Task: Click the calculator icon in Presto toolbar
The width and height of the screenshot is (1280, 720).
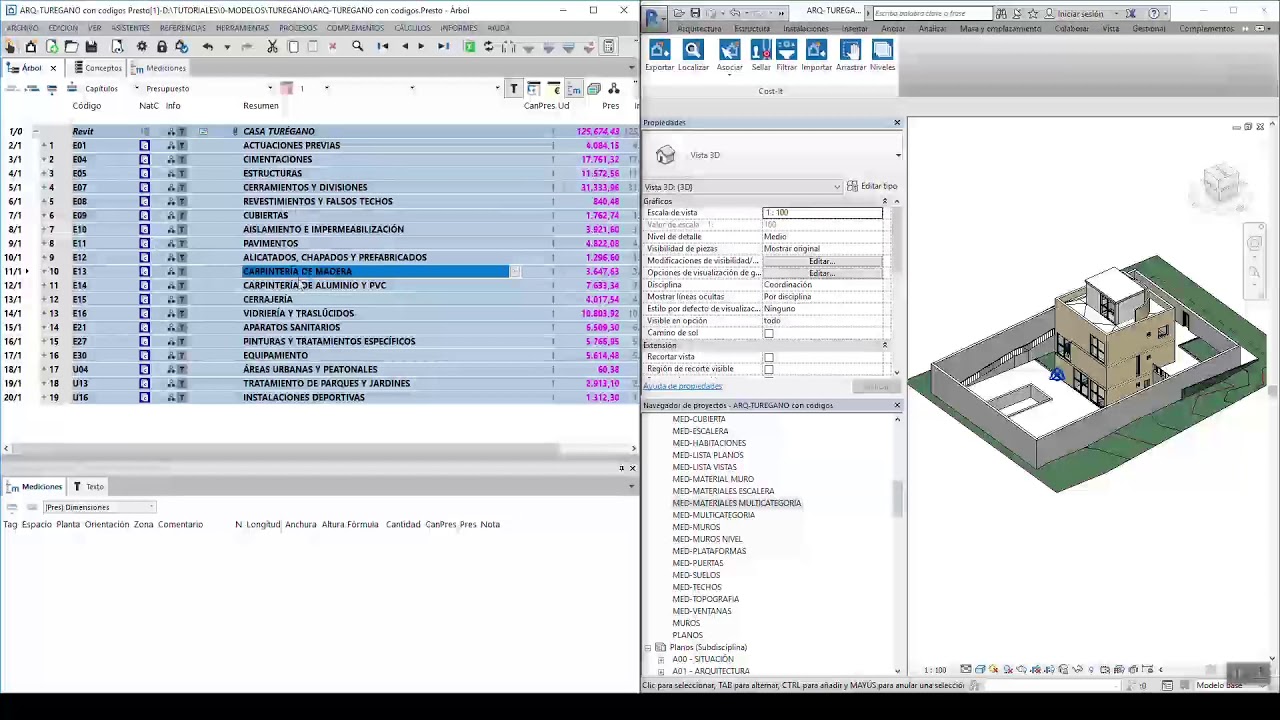Action: [609, 47]
